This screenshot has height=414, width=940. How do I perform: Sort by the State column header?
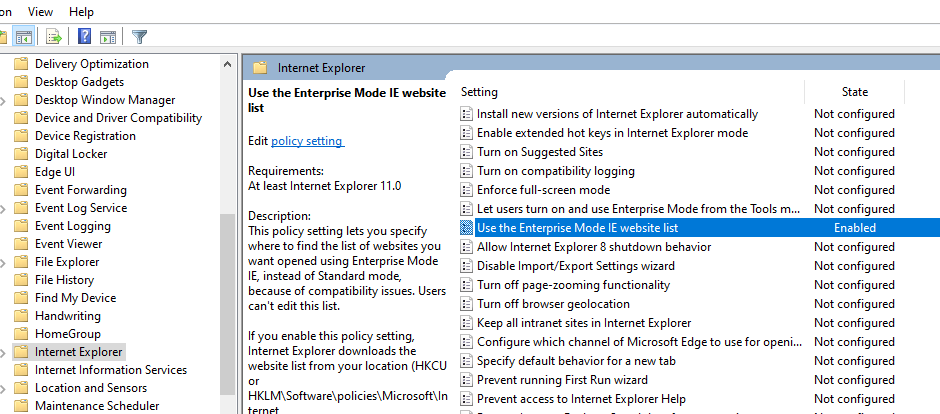pyautogui.click(x=854, y=92)
